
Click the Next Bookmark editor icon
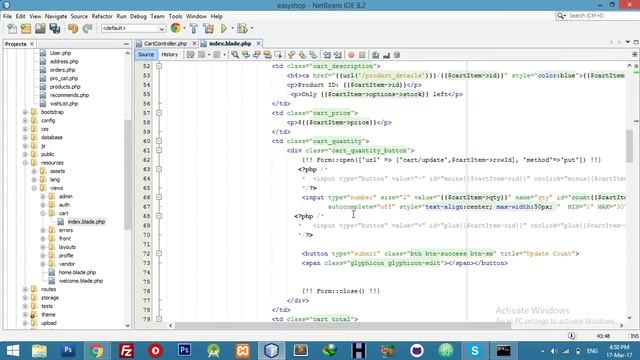[302, 55]
